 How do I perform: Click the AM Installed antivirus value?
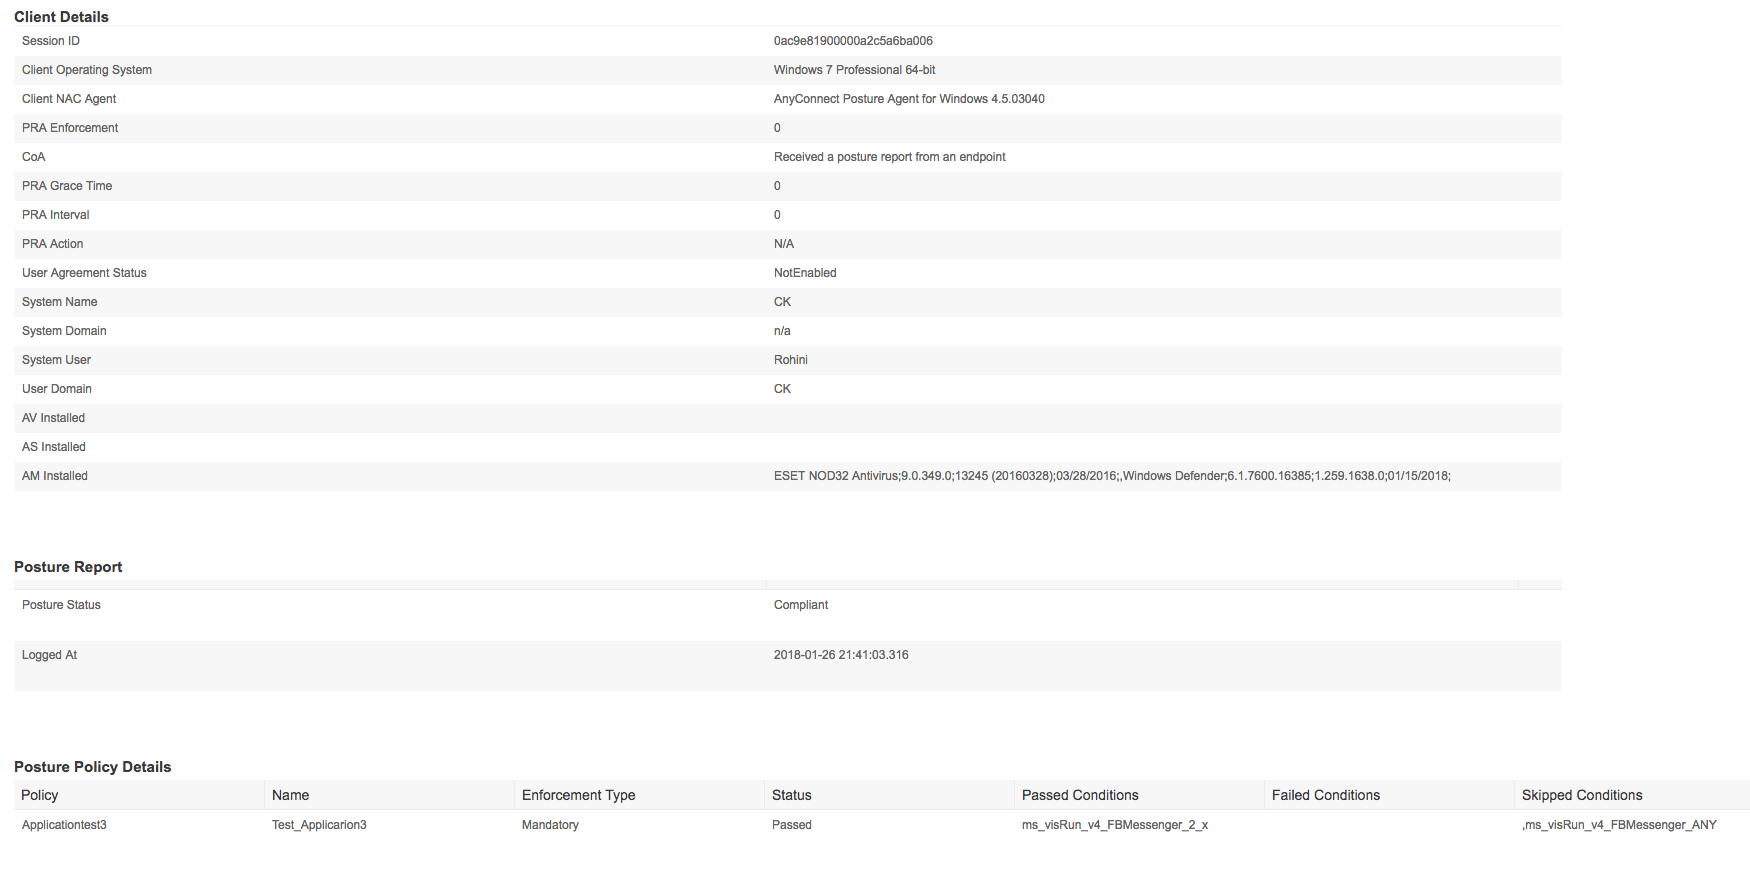tap(1112, 476)
